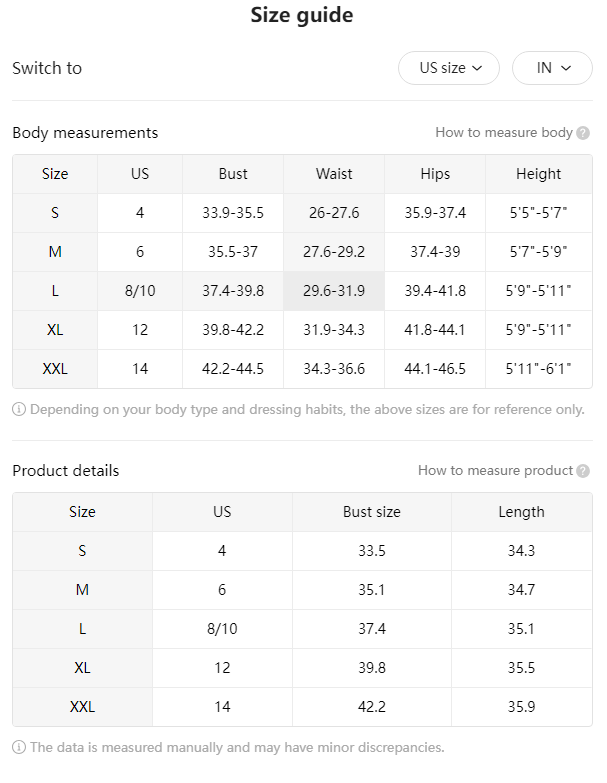
Task: Open the How to measure body link
Action: point(504,132)
